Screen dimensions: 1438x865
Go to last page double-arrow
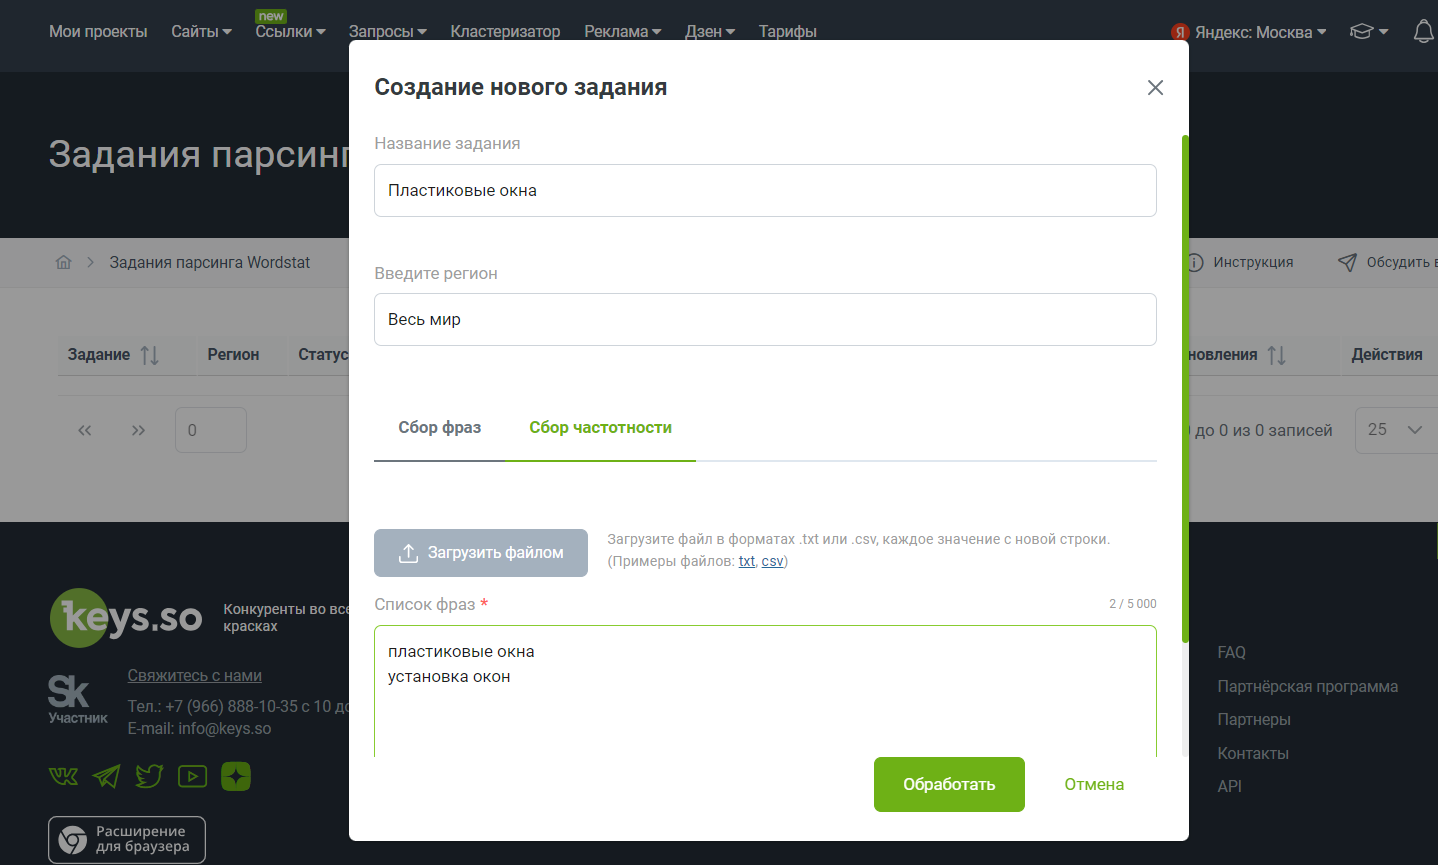tap(138, 430)
